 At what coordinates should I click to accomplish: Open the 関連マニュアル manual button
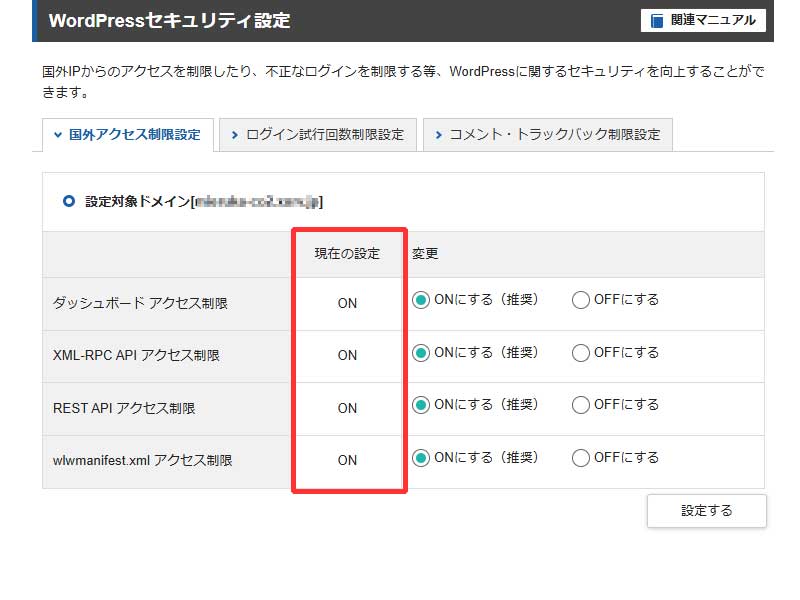(x=703, y=20)
